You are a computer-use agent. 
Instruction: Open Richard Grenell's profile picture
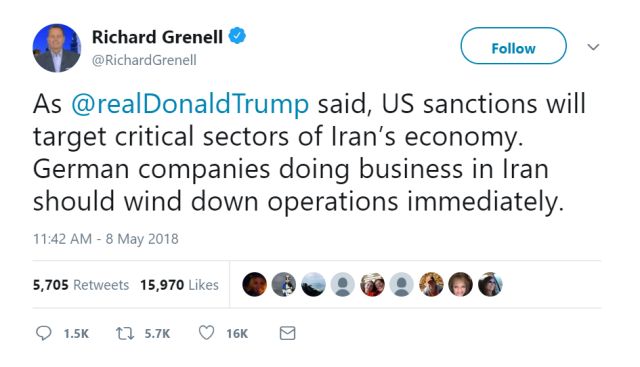[57, 48]
